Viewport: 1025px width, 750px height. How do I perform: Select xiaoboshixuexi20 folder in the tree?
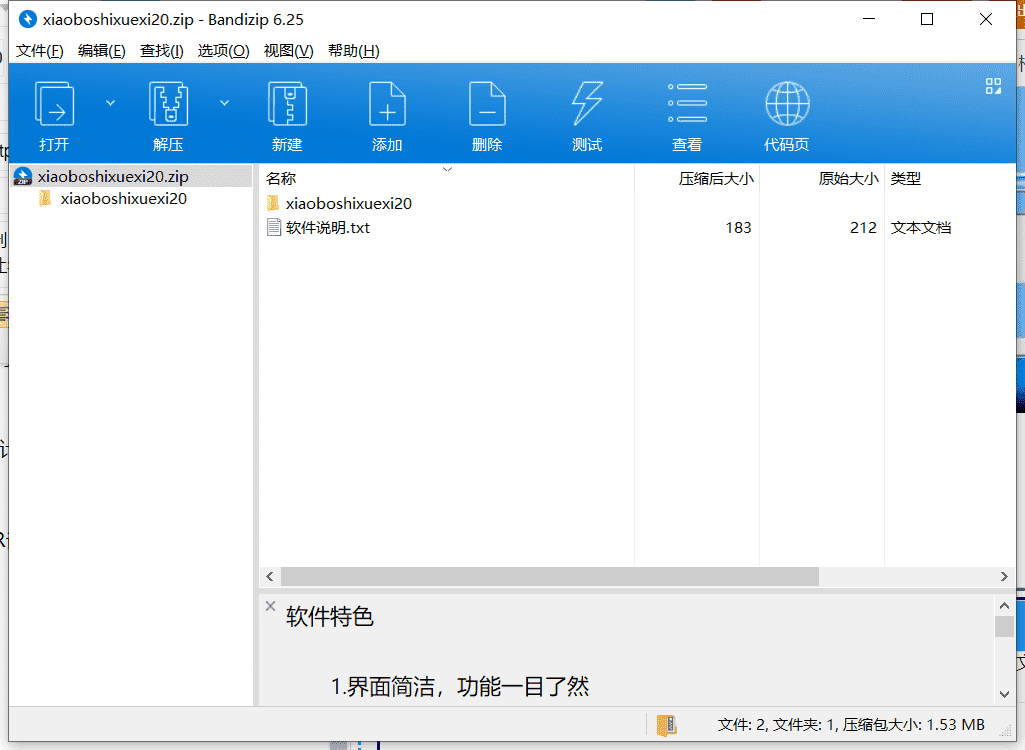(x=124, y=199)
